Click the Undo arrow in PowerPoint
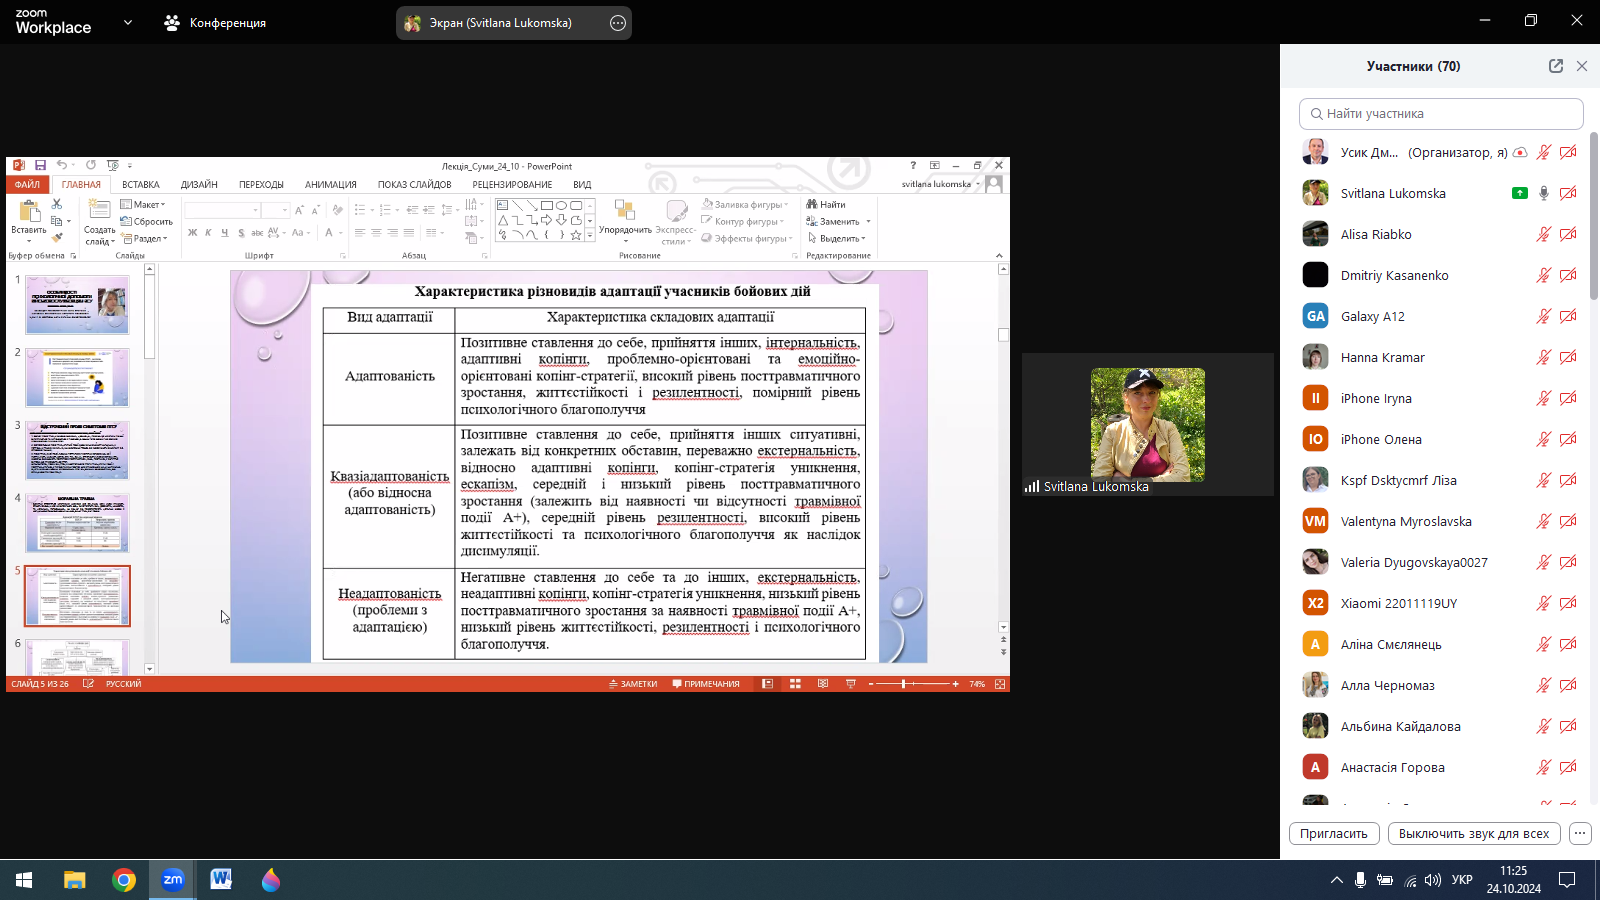Screen dimensions: 1600x900 coord(61,165)
